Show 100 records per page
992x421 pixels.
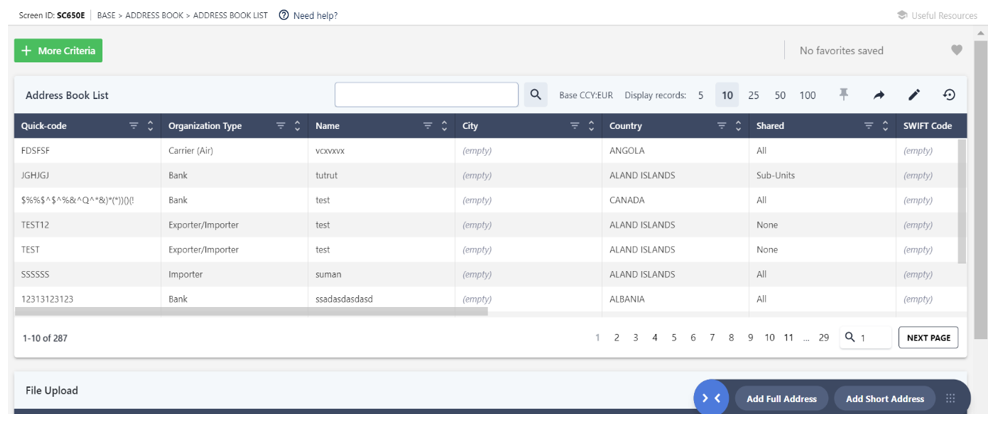click(x=807, y=96)
